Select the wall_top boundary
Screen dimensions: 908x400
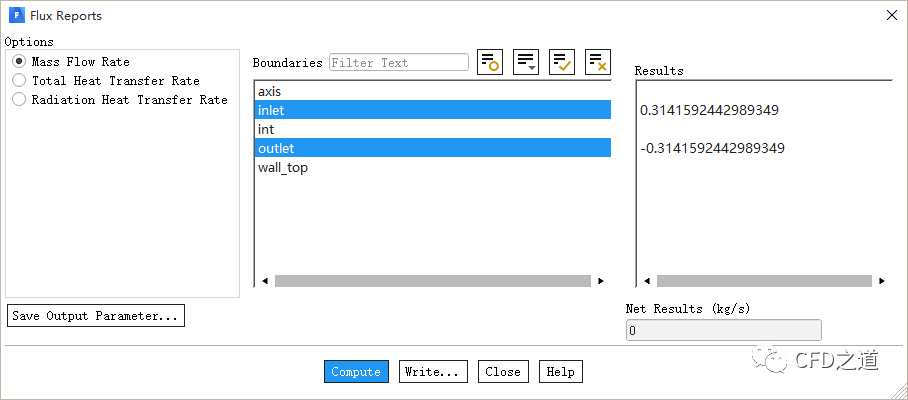click(283, 168)
